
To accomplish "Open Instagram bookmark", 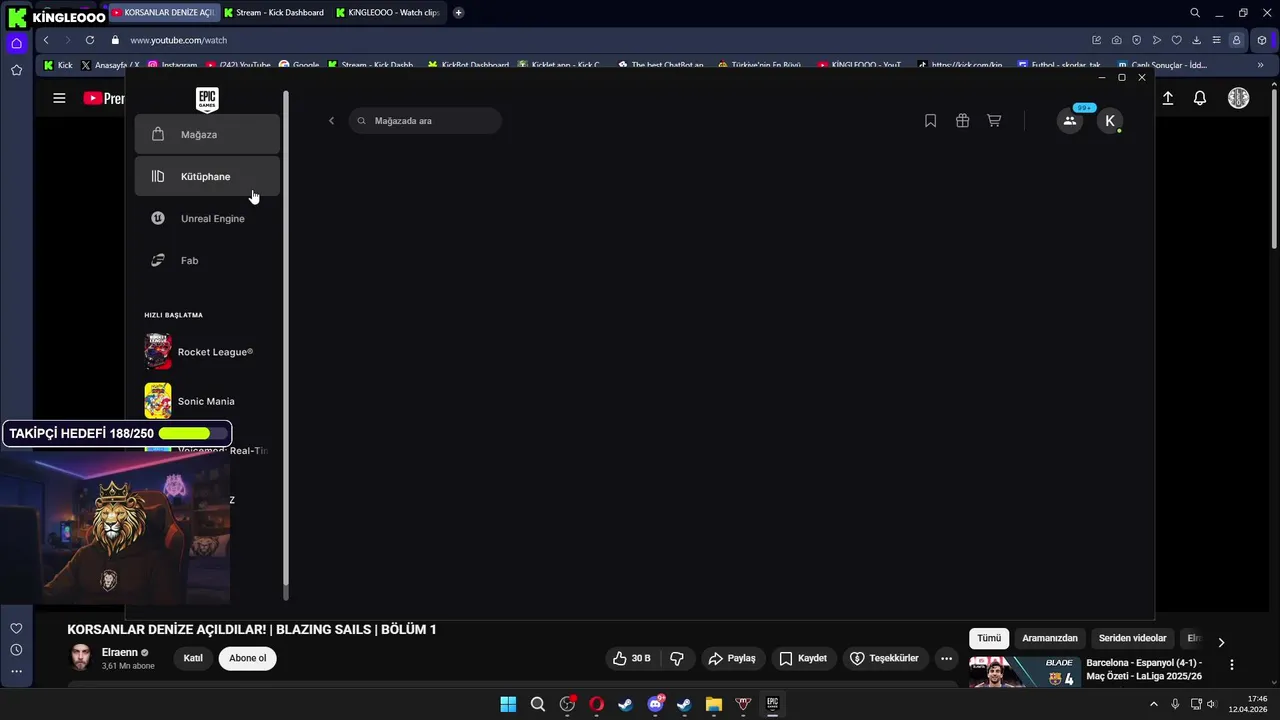I will pyautogui.click(x=173, y=65).
